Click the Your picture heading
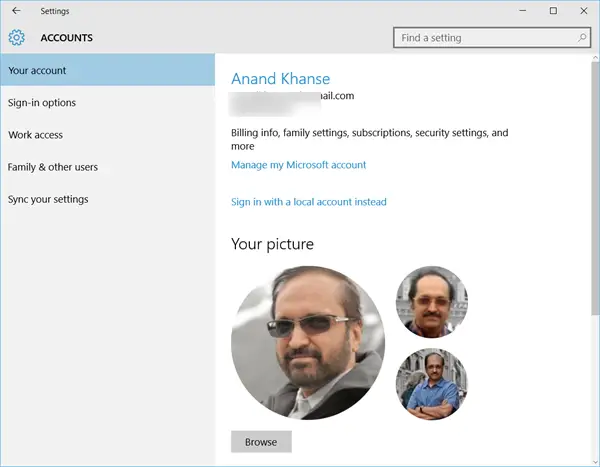The image size is (600, 467). click(x=272, y=244)
